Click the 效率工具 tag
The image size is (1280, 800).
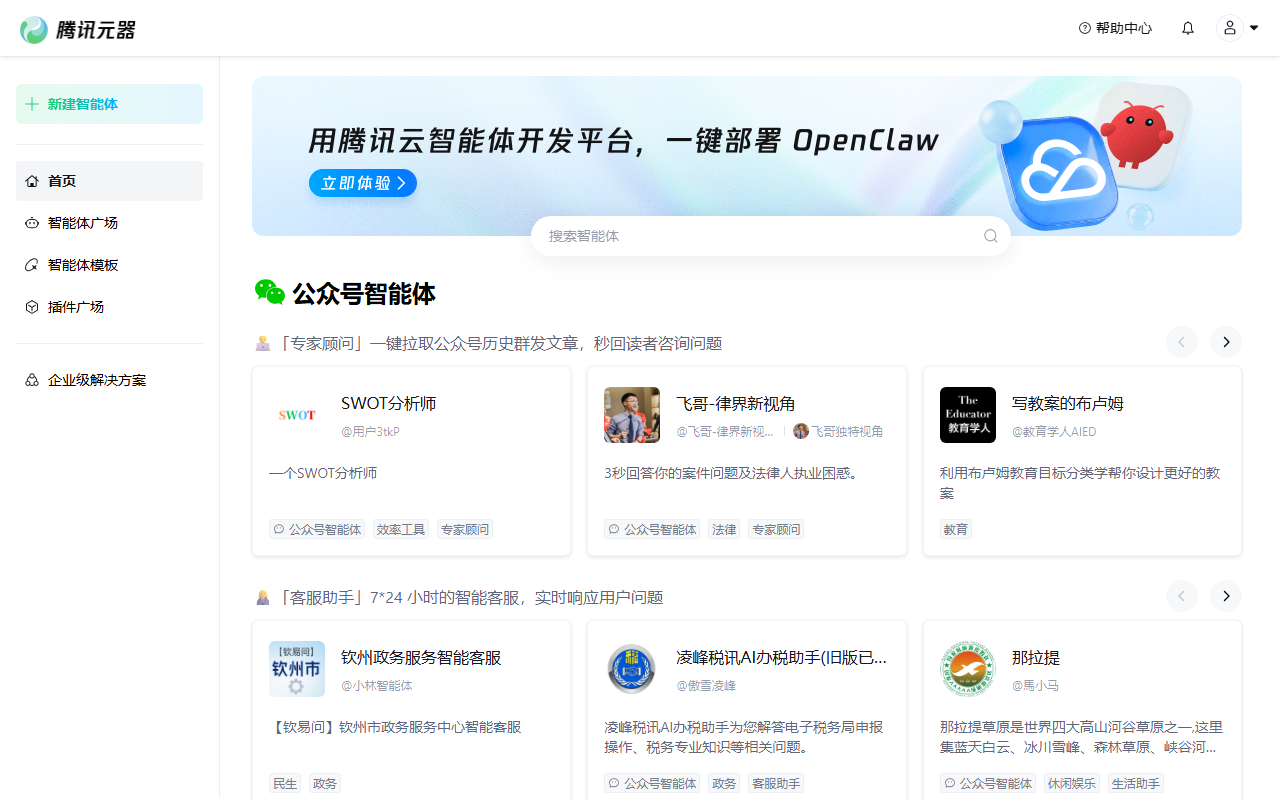click(401, 529)
